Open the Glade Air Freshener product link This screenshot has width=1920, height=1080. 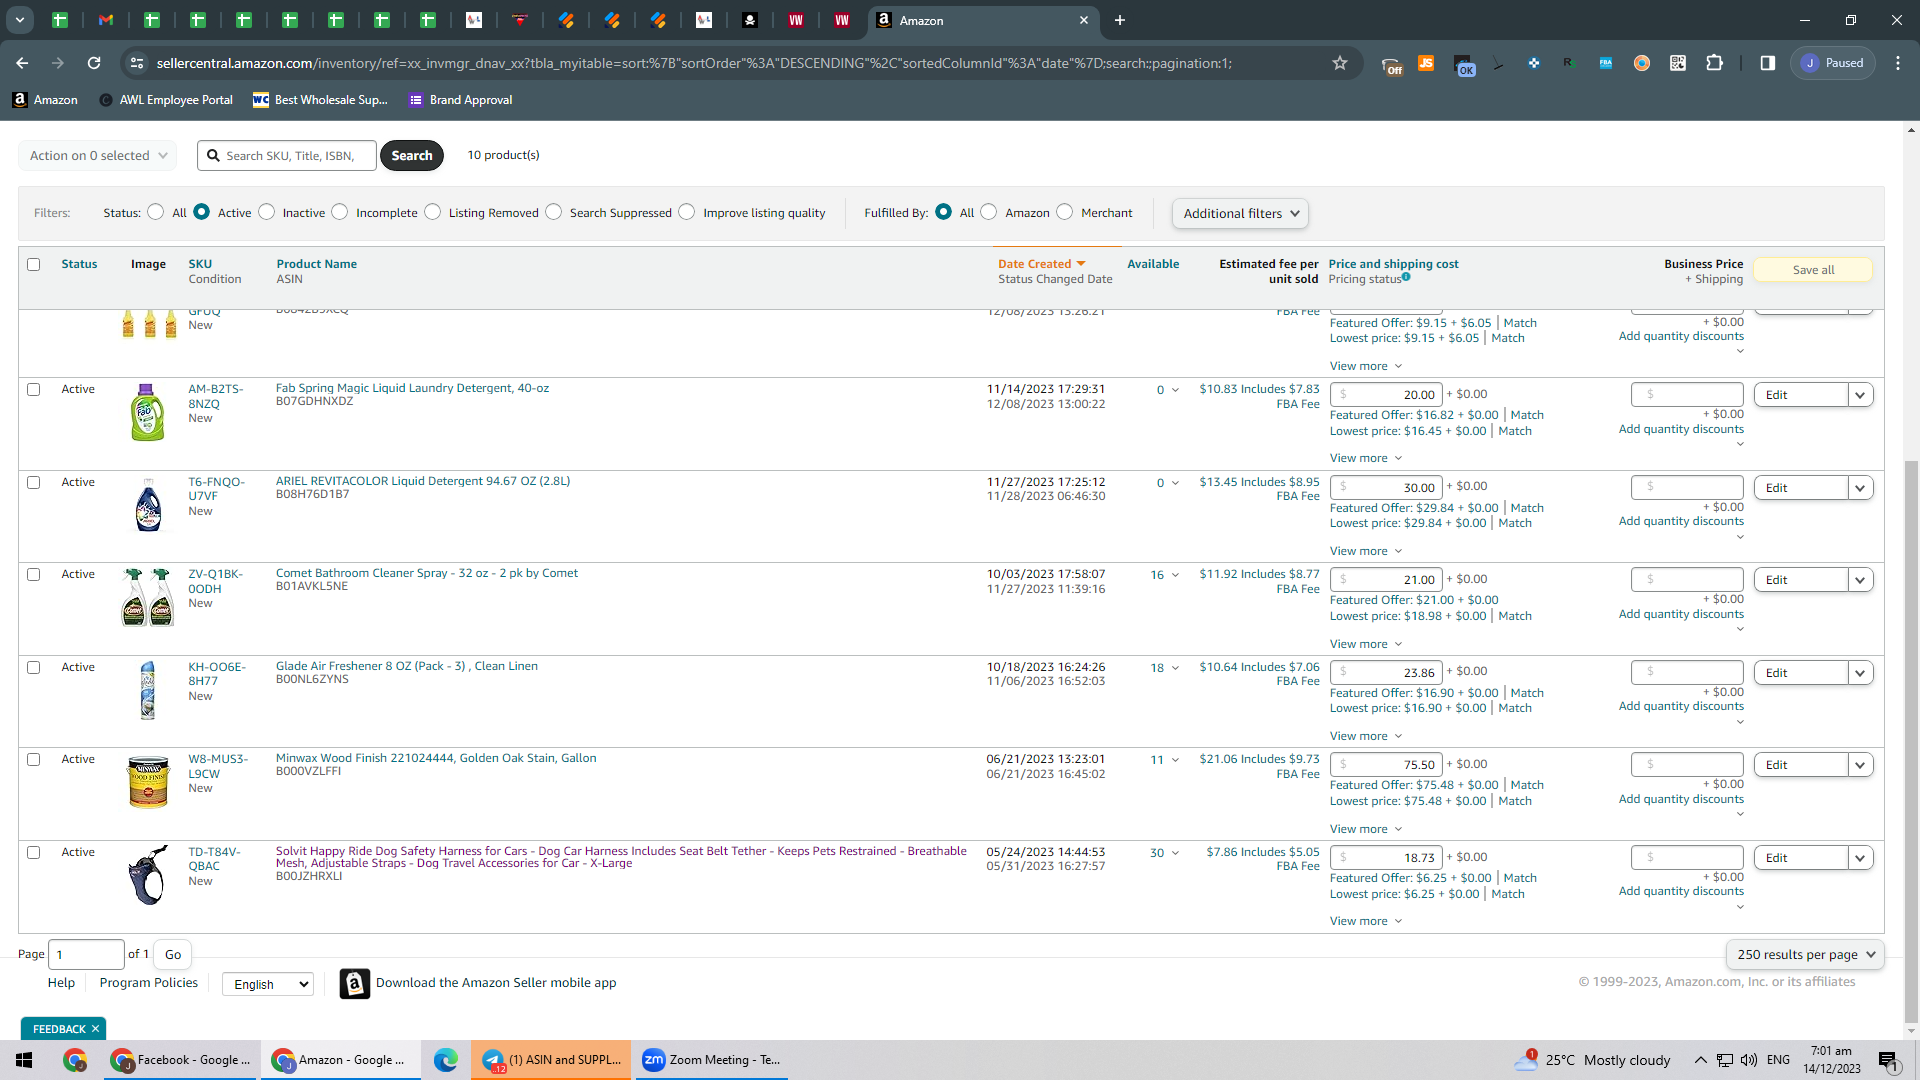pyautogui.click(x=407, y=666)
